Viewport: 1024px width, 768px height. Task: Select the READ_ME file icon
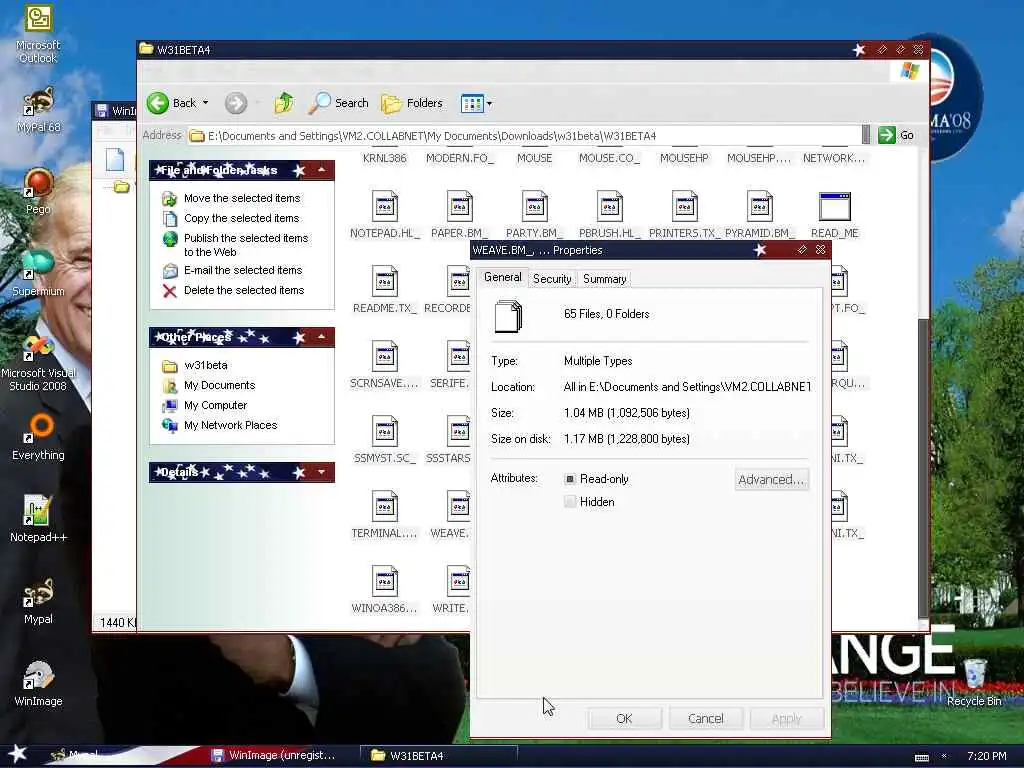[835, 206]
